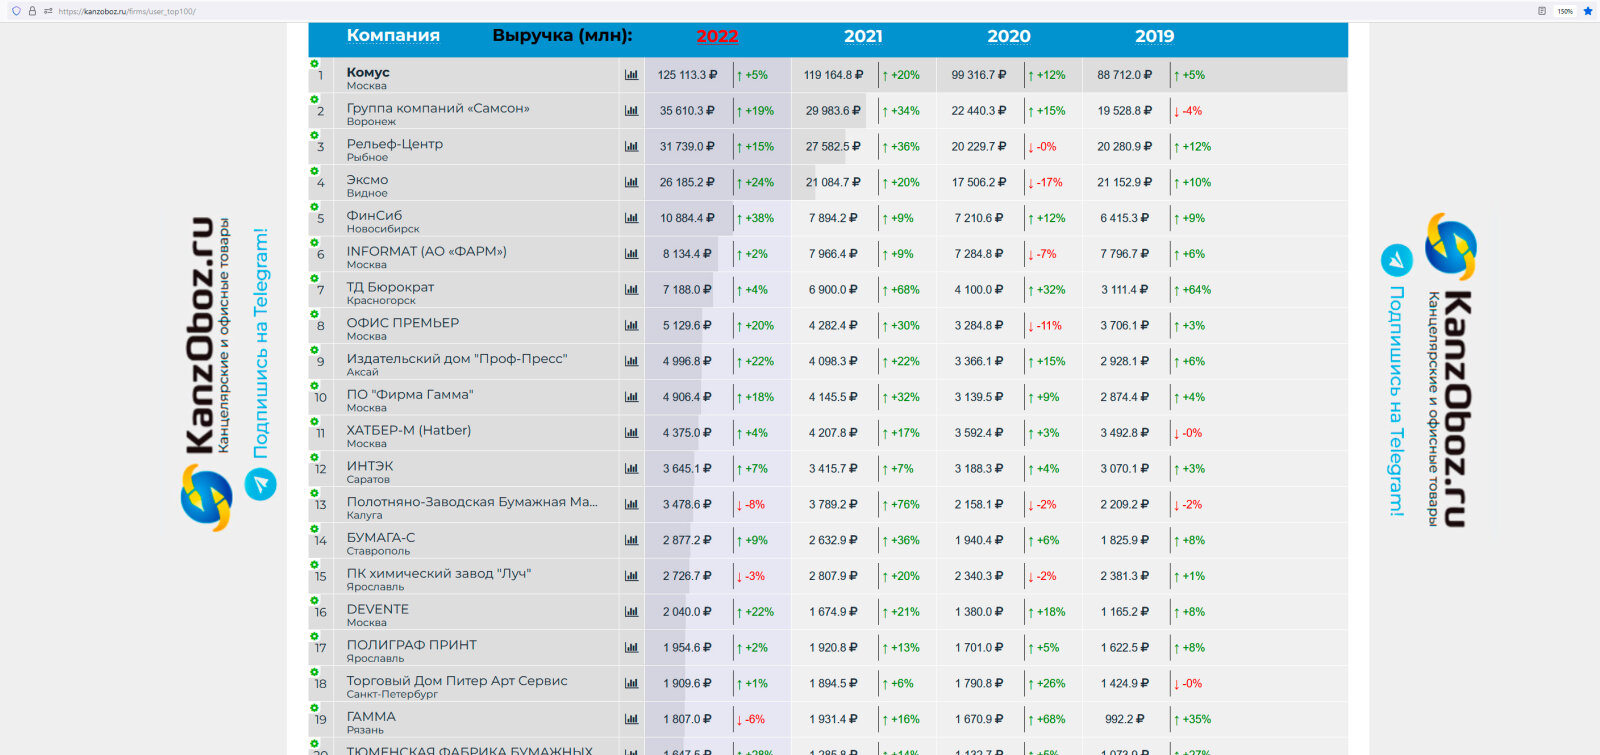Click the left KanzOboz.ru banner logo
The height and width of the screenshot is (755, 1600).
207,373
